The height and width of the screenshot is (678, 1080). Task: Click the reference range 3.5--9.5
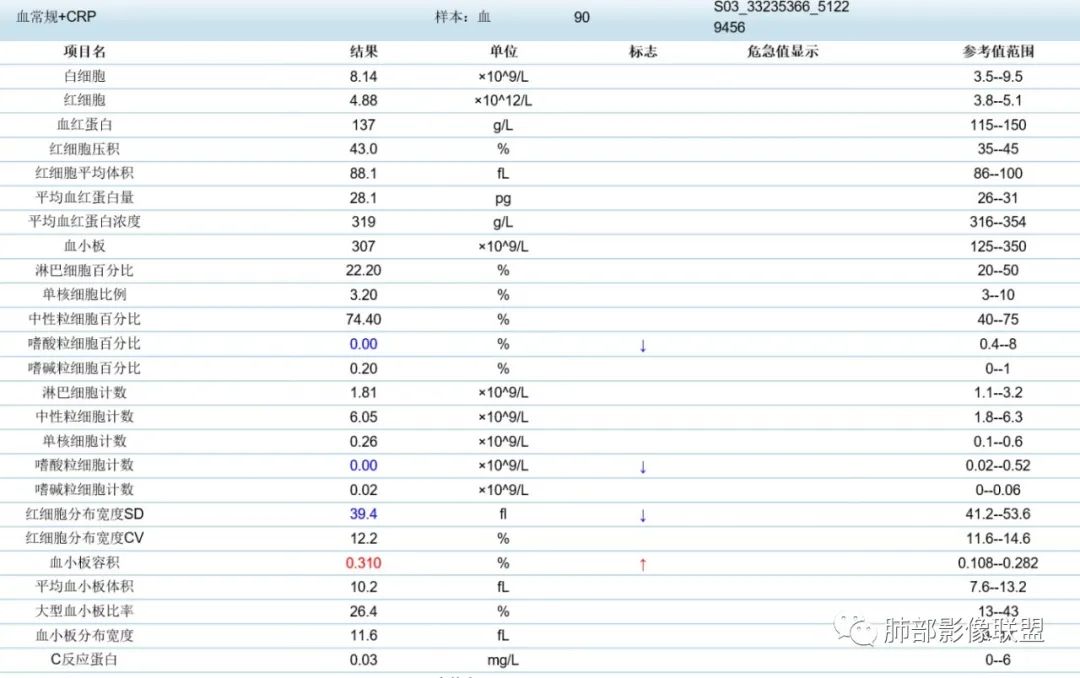click(x=998, y=76)
